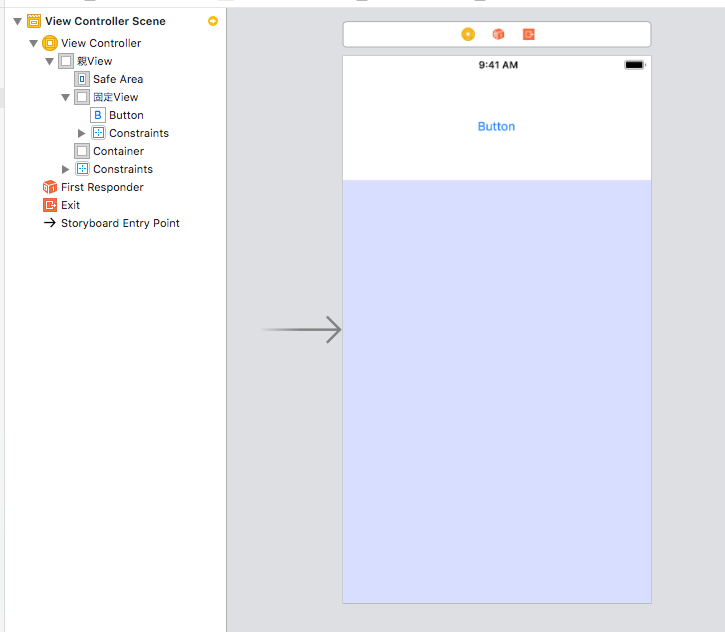The width and height of the screenshot is (725, 632).
Task: Click the yellow arrow beside View Controller Scene
Action: 213,21
